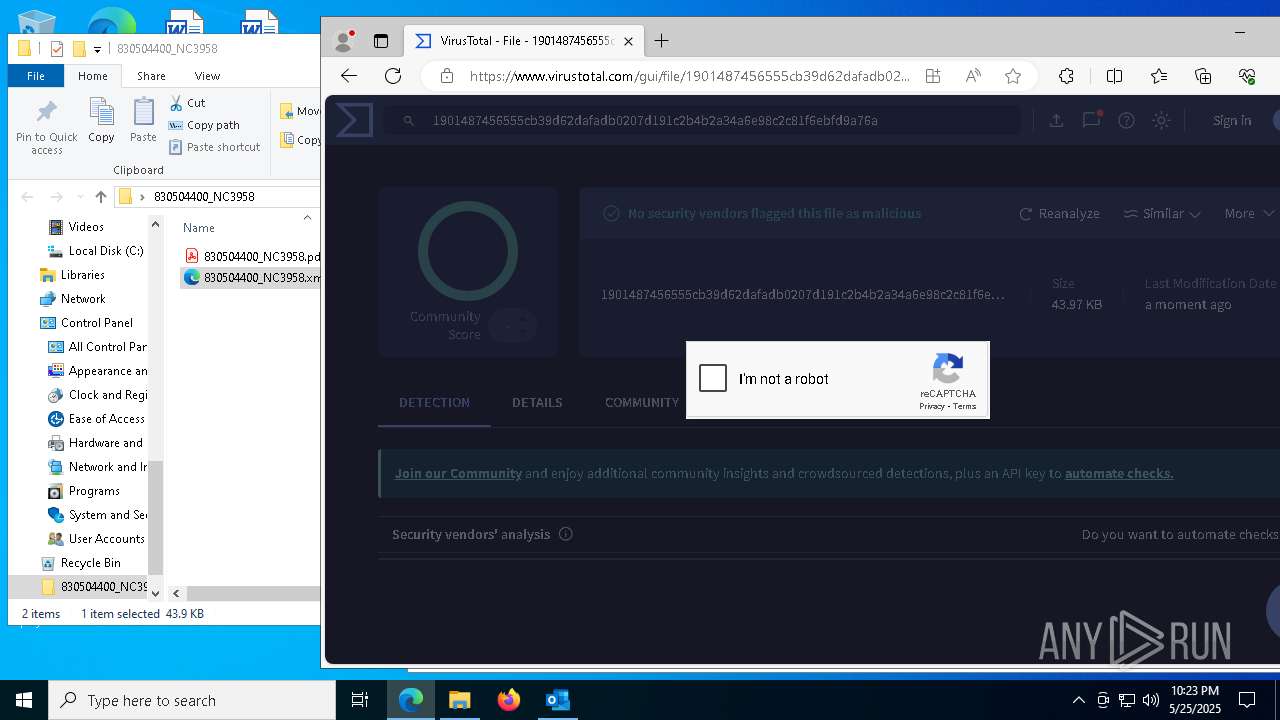Viewport: 1280px width, 720px height.
Task: Open Edge collections icon
Action: [1203, 76]
